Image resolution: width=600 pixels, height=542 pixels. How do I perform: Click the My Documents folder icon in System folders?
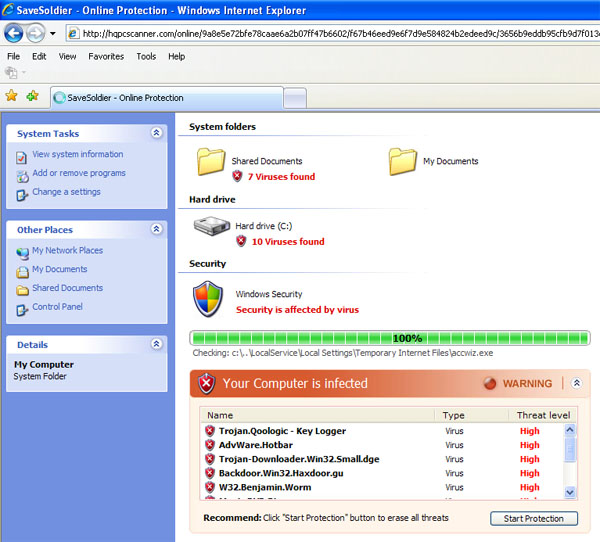click(403, 162)
